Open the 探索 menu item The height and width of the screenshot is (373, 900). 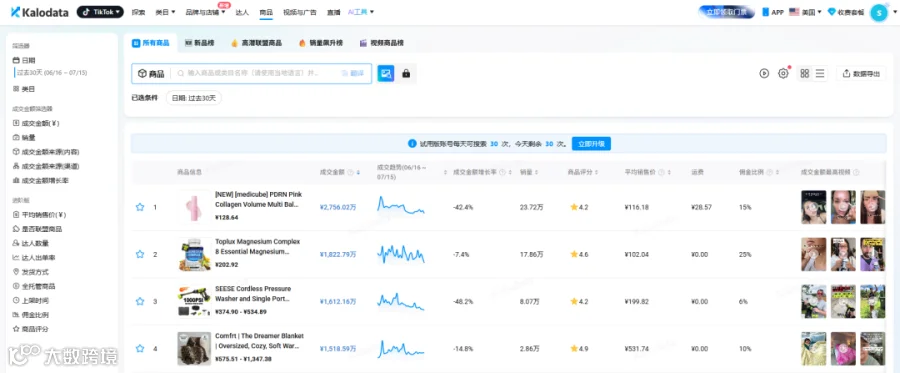pyautogui.click(x=138, y=12)
